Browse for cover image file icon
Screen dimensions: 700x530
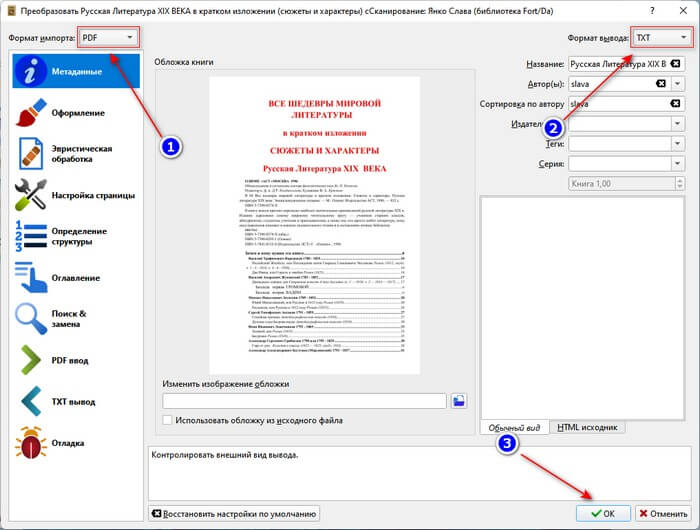pos(458,401)
